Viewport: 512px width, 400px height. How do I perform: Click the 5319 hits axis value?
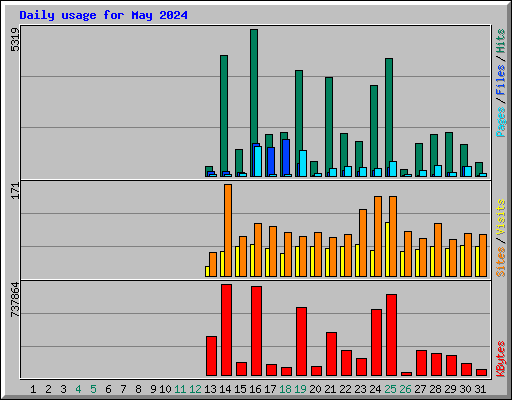pyautogui.click(x=15, y=39)
